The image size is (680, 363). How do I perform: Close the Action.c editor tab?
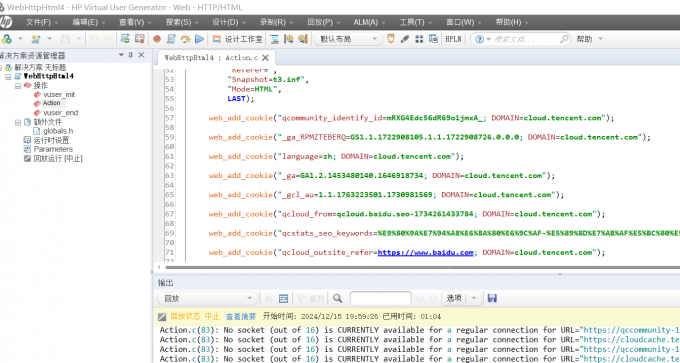coord(265,58)
